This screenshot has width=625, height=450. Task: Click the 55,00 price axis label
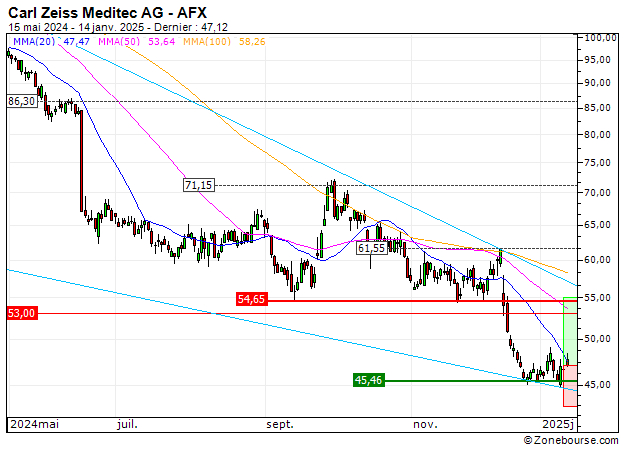point(598,298)
